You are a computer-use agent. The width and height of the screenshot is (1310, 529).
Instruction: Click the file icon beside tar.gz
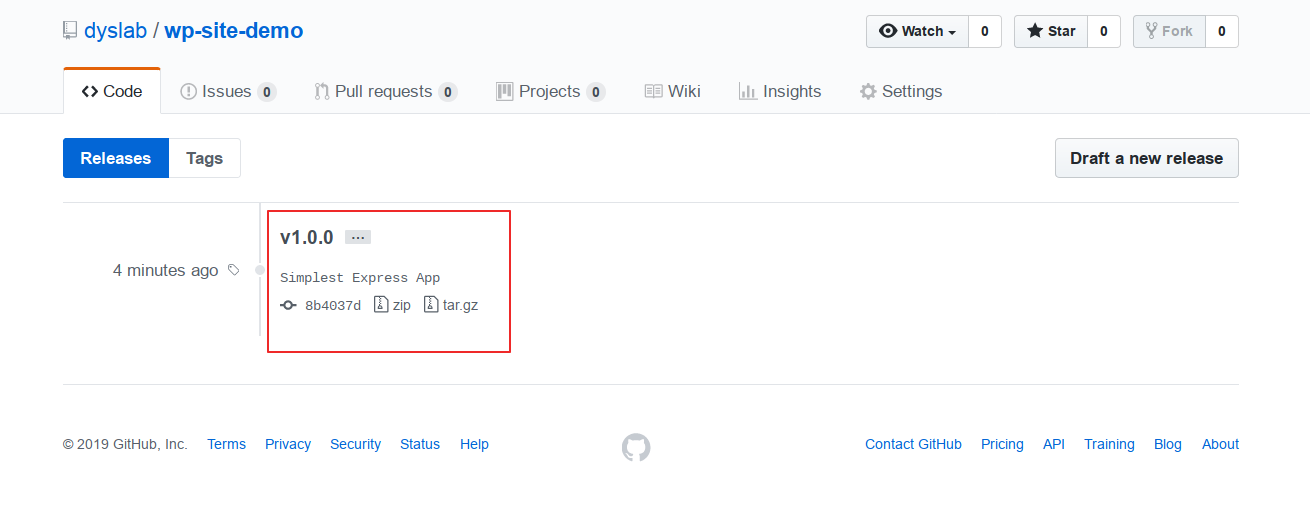[431, 304]
